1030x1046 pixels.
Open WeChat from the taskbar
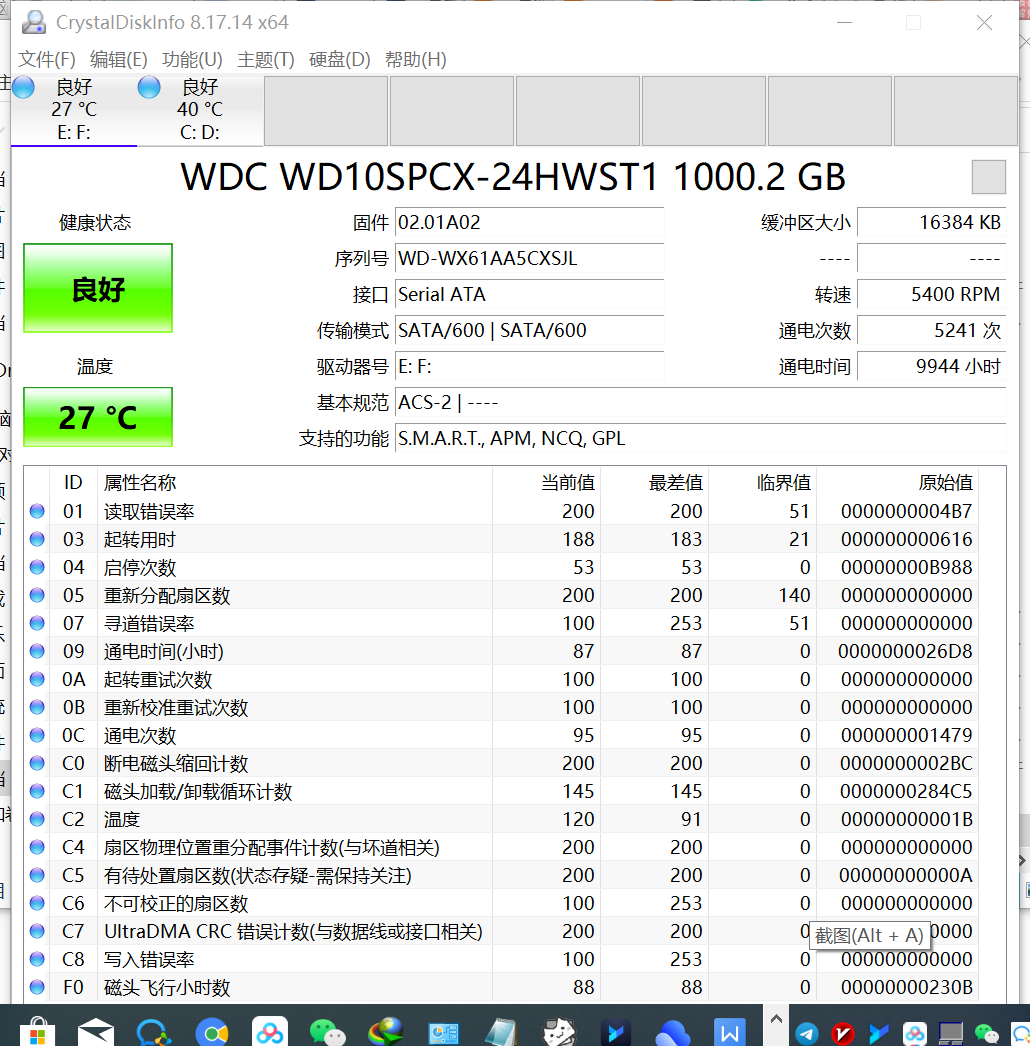pos(326,1030)
